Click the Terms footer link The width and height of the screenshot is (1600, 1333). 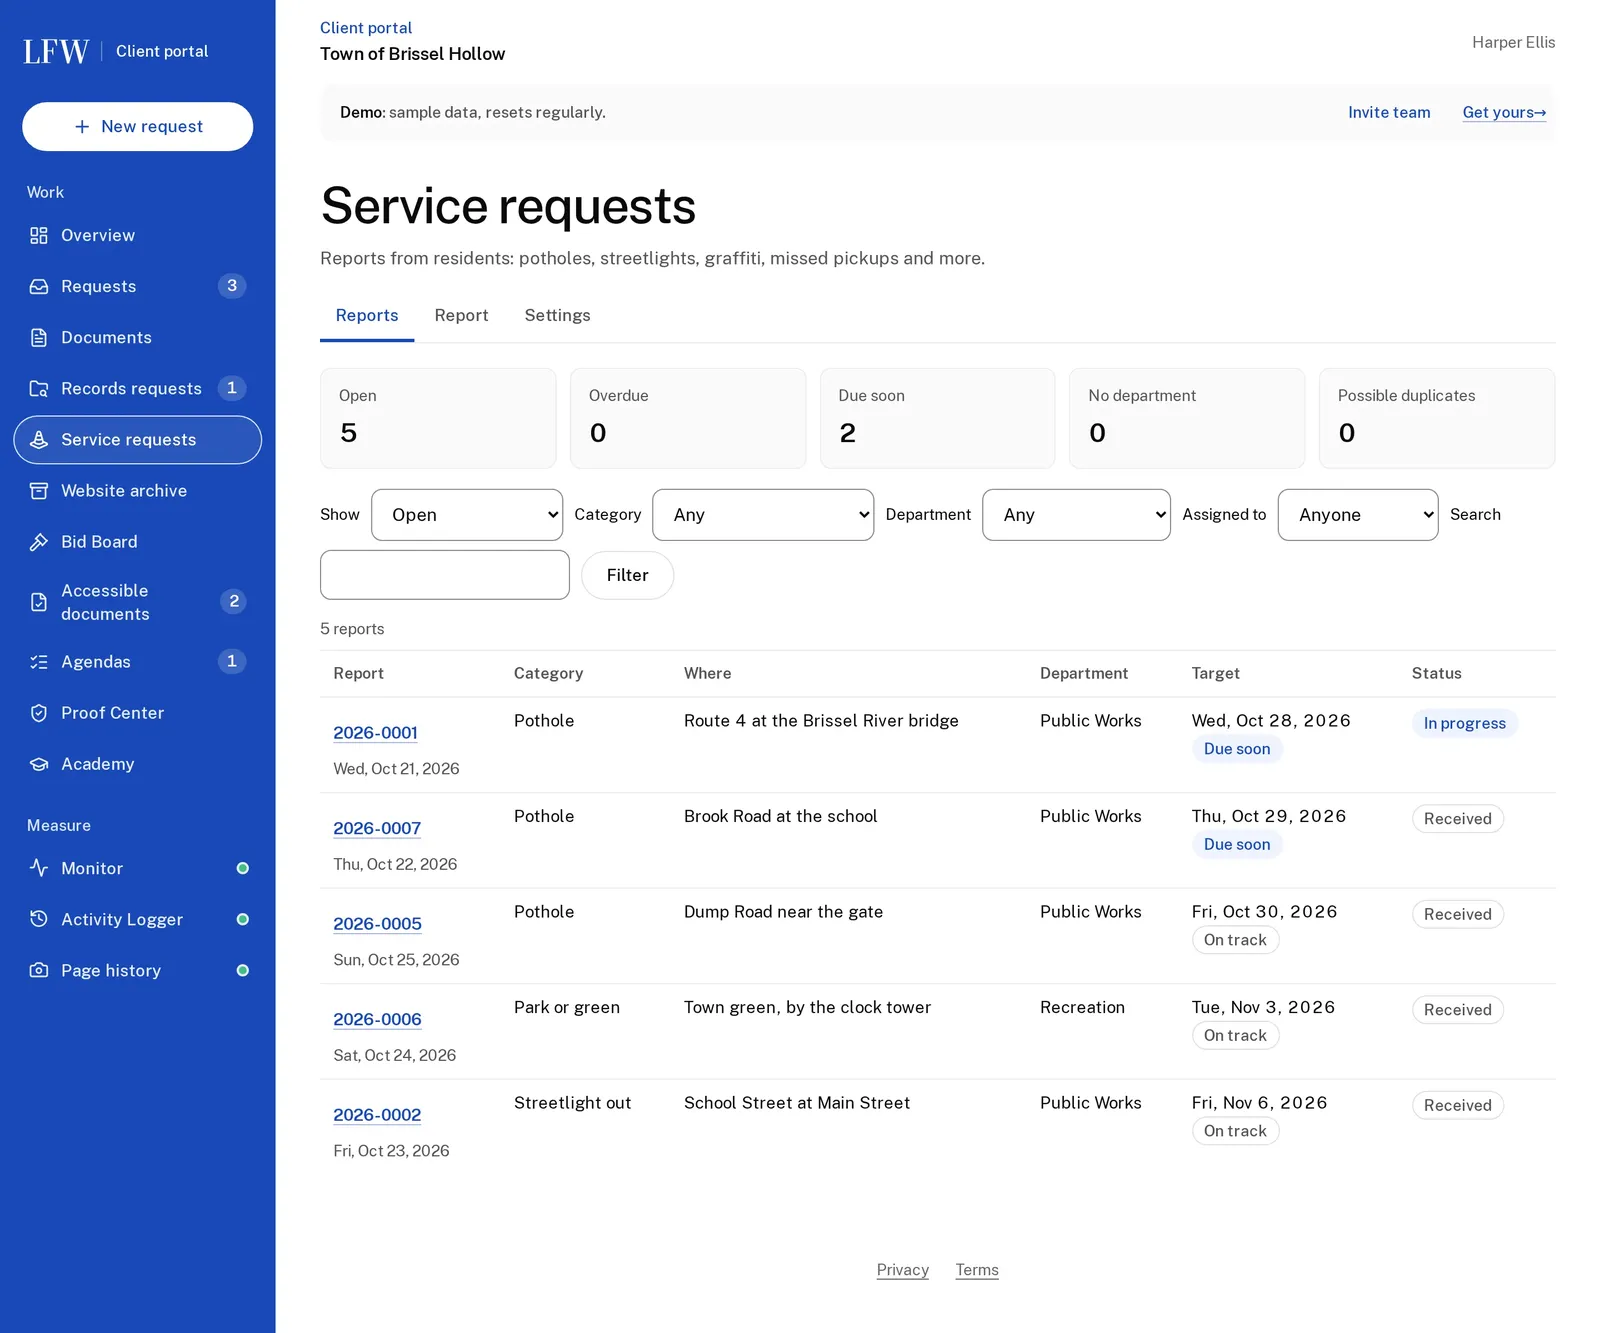(x=977, y=1270)
